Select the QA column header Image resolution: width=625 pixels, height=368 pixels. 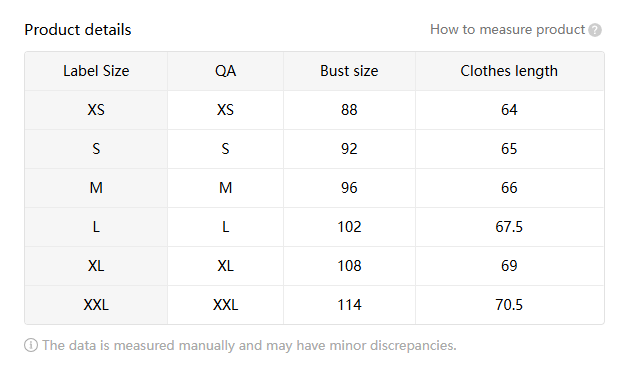tap(226, 71)
